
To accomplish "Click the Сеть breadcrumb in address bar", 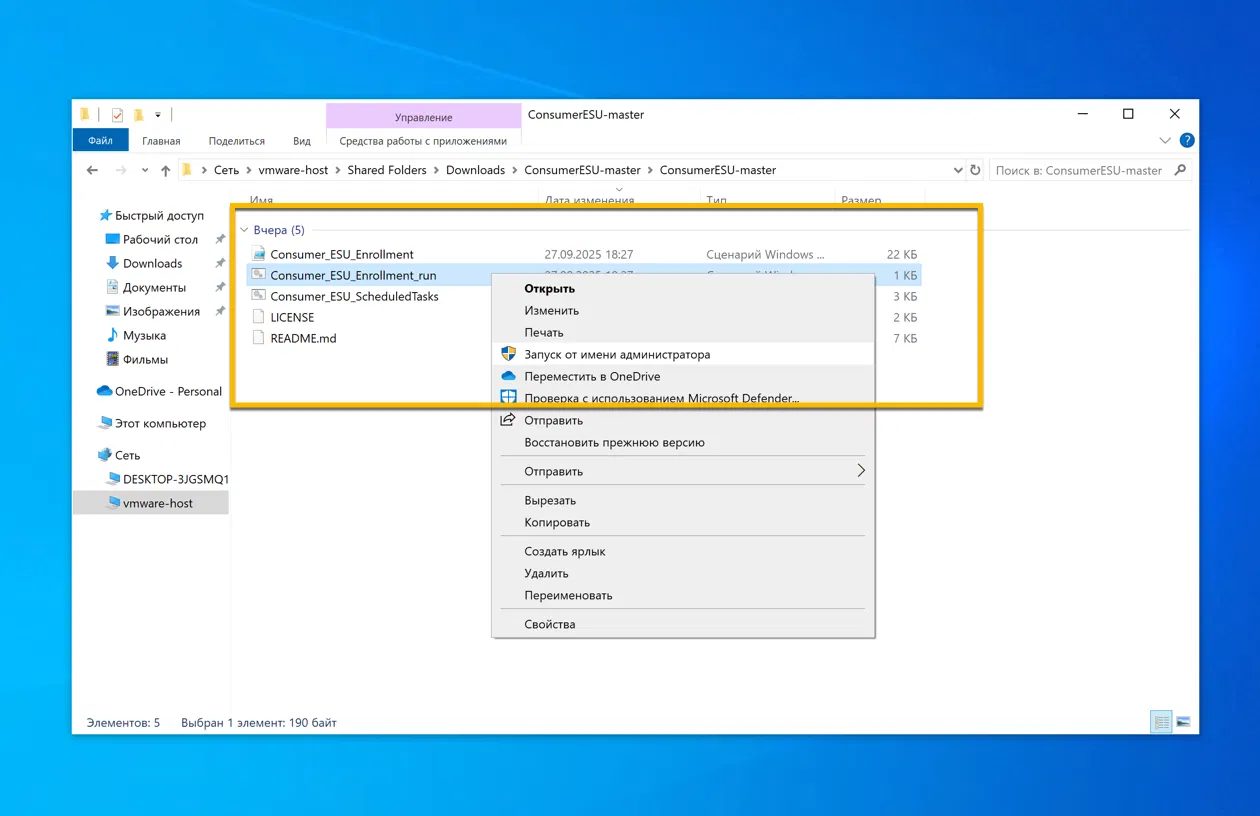I will (226, 170).
